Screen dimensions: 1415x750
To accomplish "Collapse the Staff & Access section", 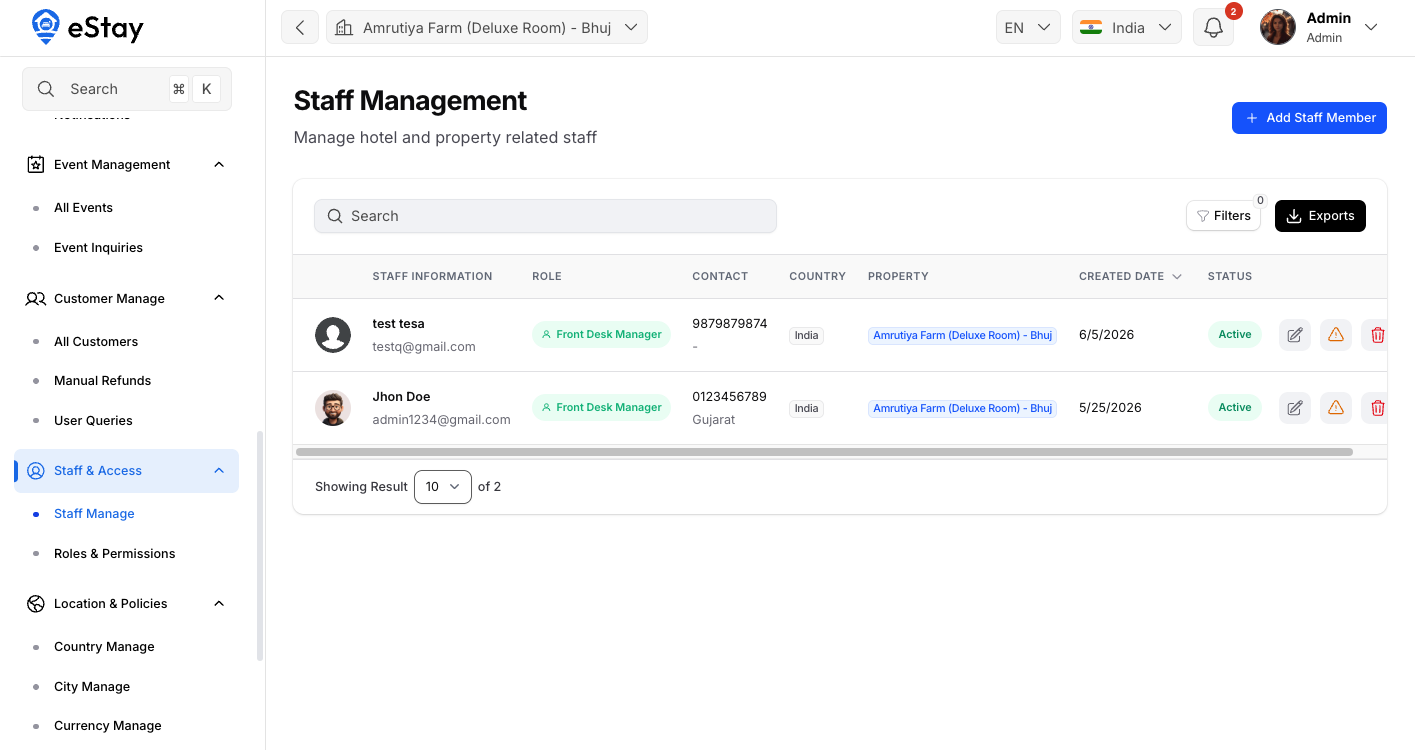I will [x=219, y=471].
